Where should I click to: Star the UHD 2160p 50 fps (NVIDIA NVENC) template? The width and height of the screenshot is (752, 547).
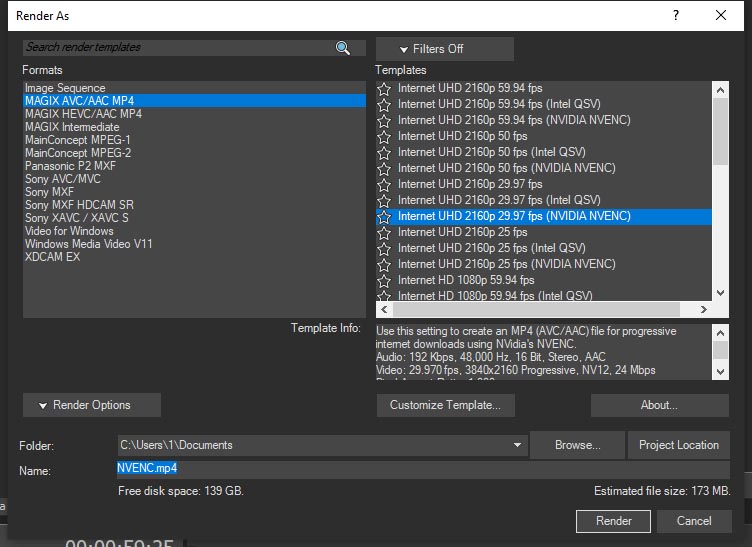point(384,169)
